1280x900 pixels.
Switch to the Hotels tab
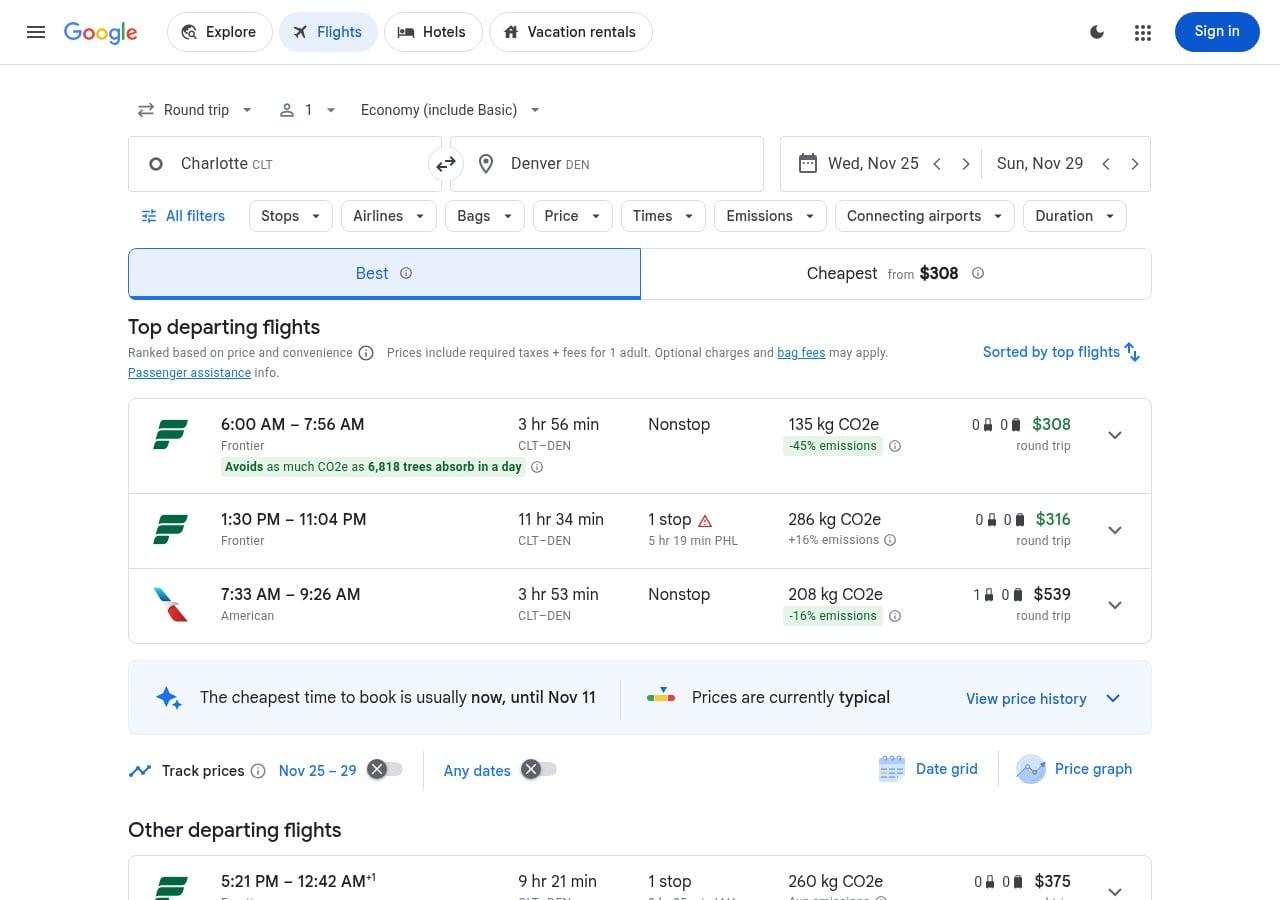433,32
